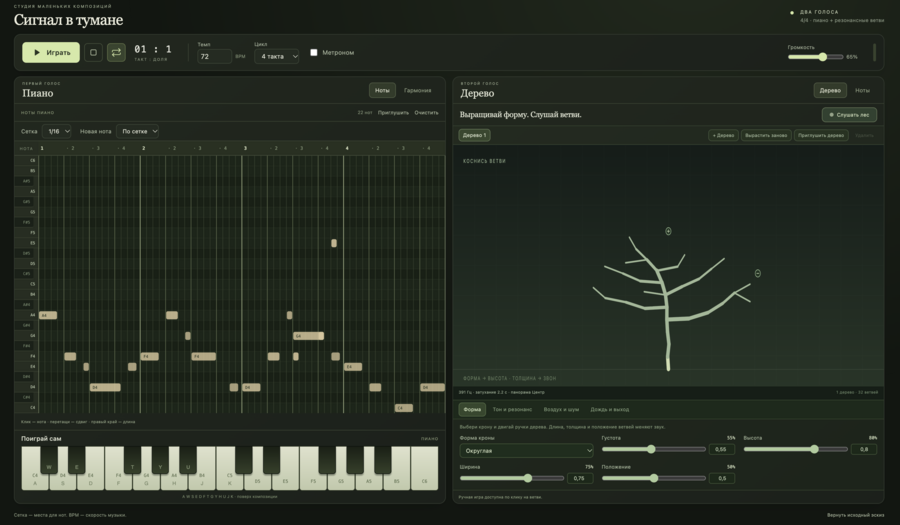This screenshot has width=900, height=525.
Task: Click the right circular handle beside the tree
Action: [758, 274]
